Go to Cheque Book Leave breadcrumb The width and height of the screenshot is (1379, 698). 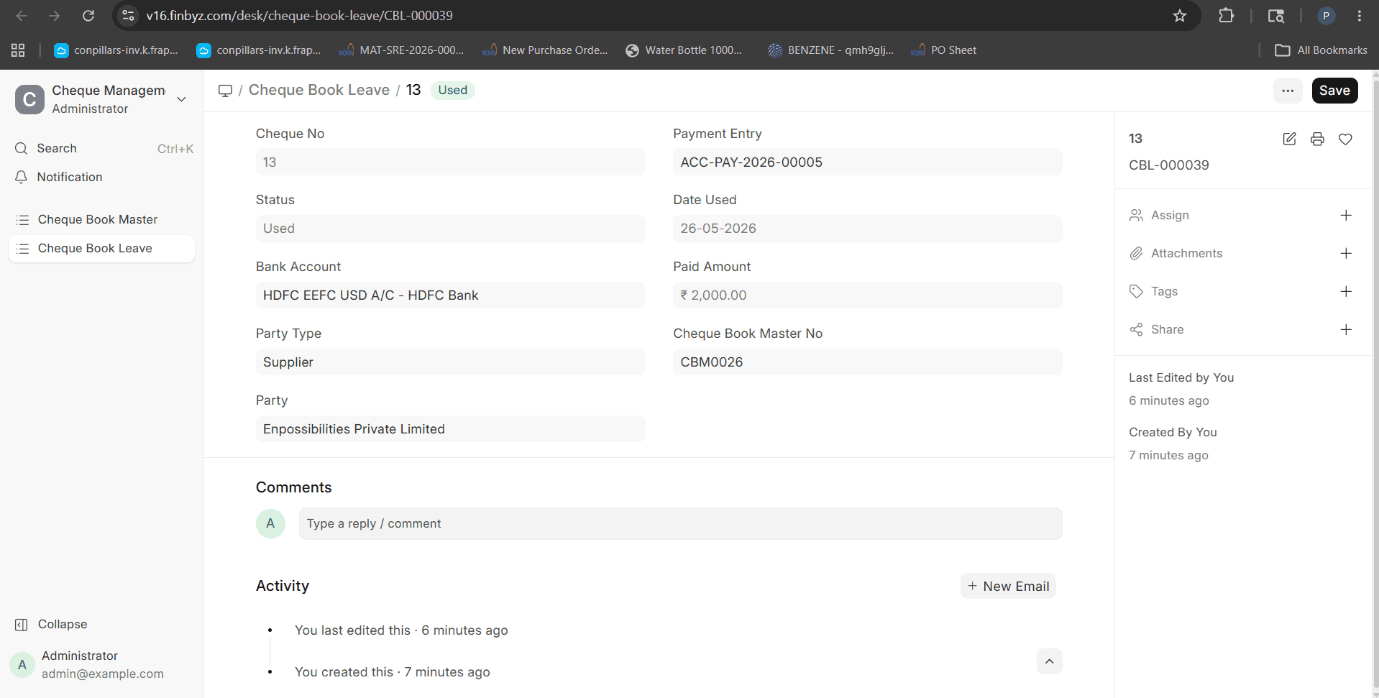(319, 90)
